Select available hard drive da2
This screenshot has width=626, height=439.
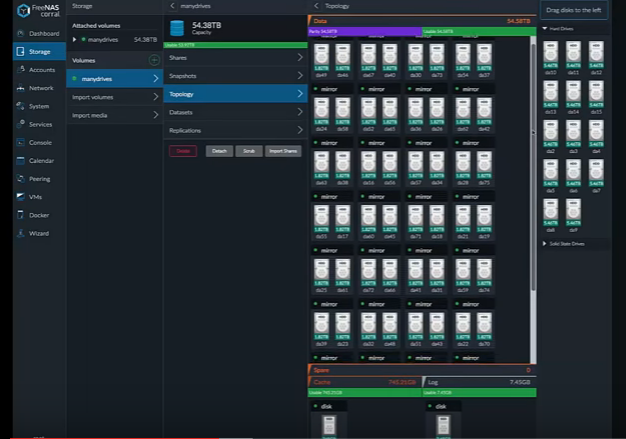click(551, 137)
